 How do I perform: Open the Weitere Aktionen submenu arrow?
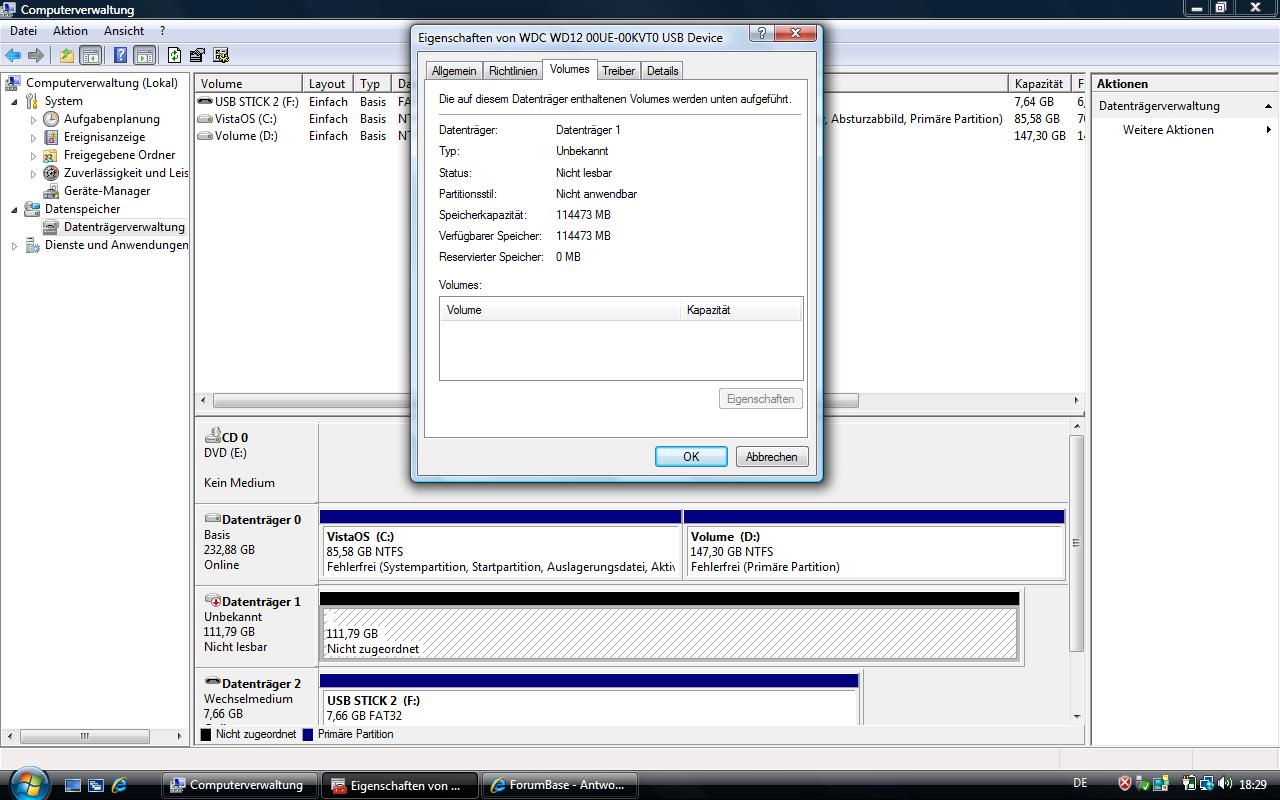[1269, 130]
